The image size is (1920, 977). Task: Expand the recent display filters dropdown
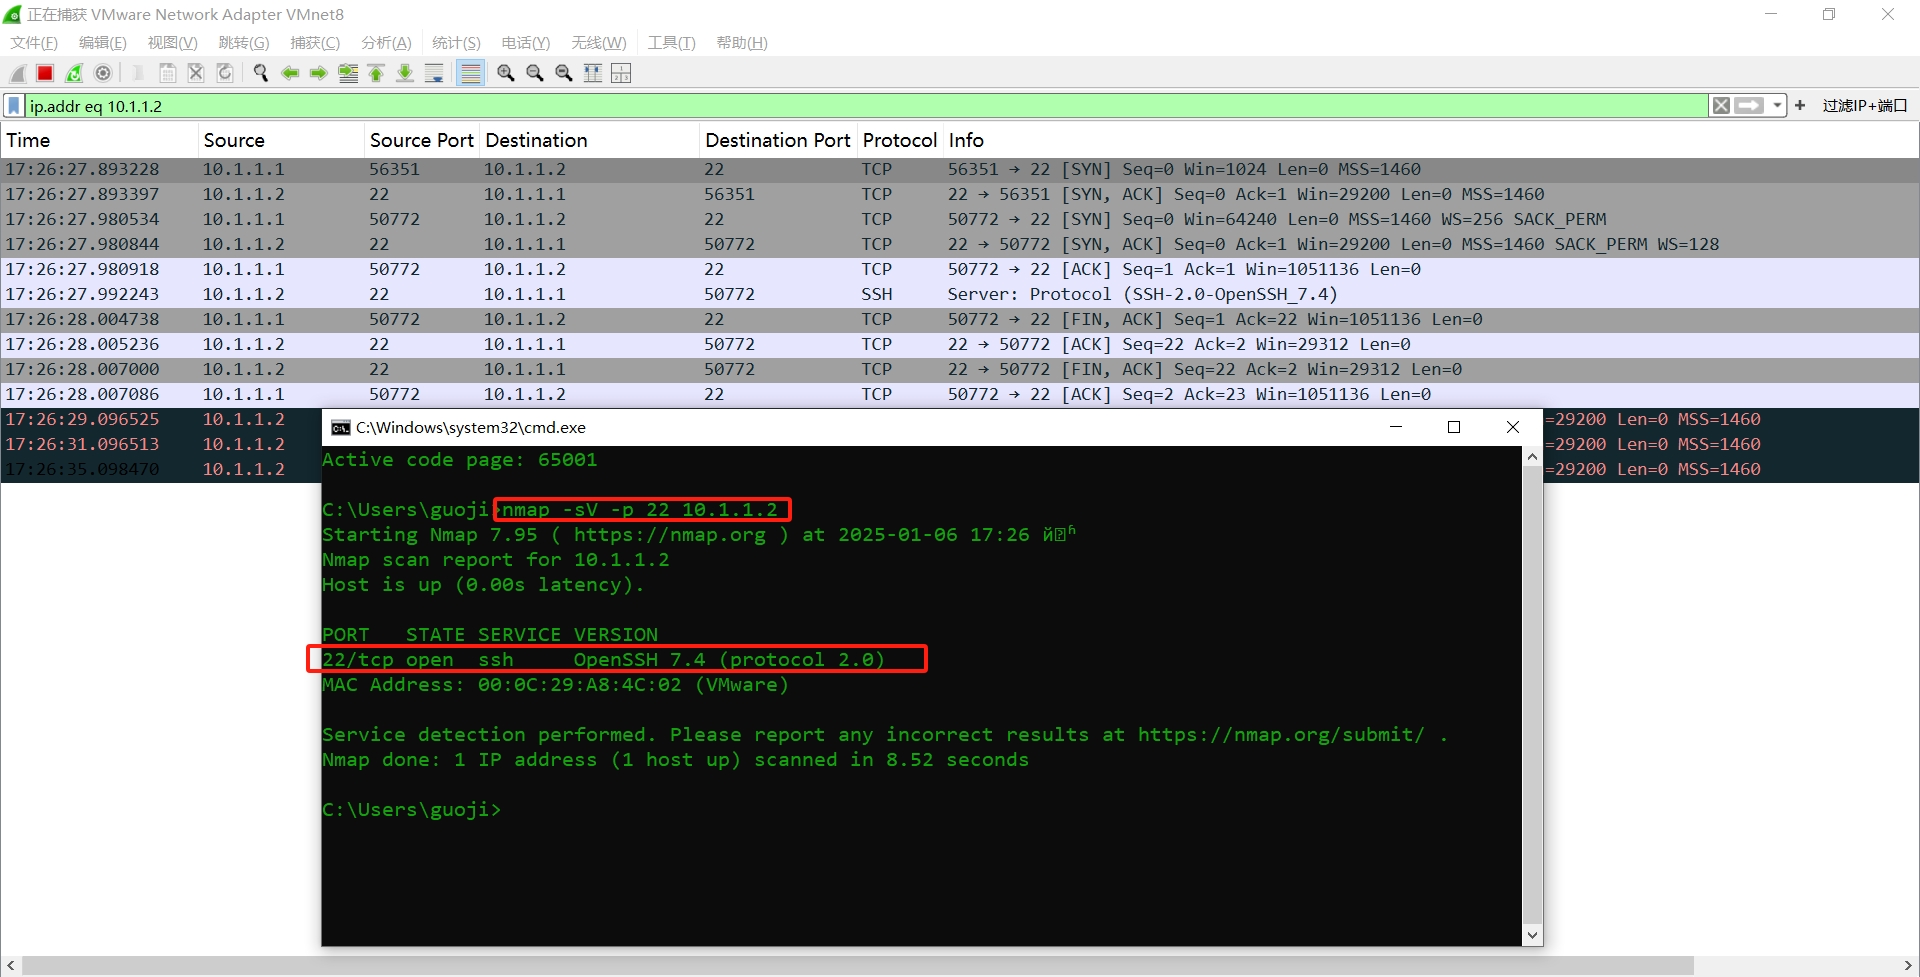tap(1777, 106)
